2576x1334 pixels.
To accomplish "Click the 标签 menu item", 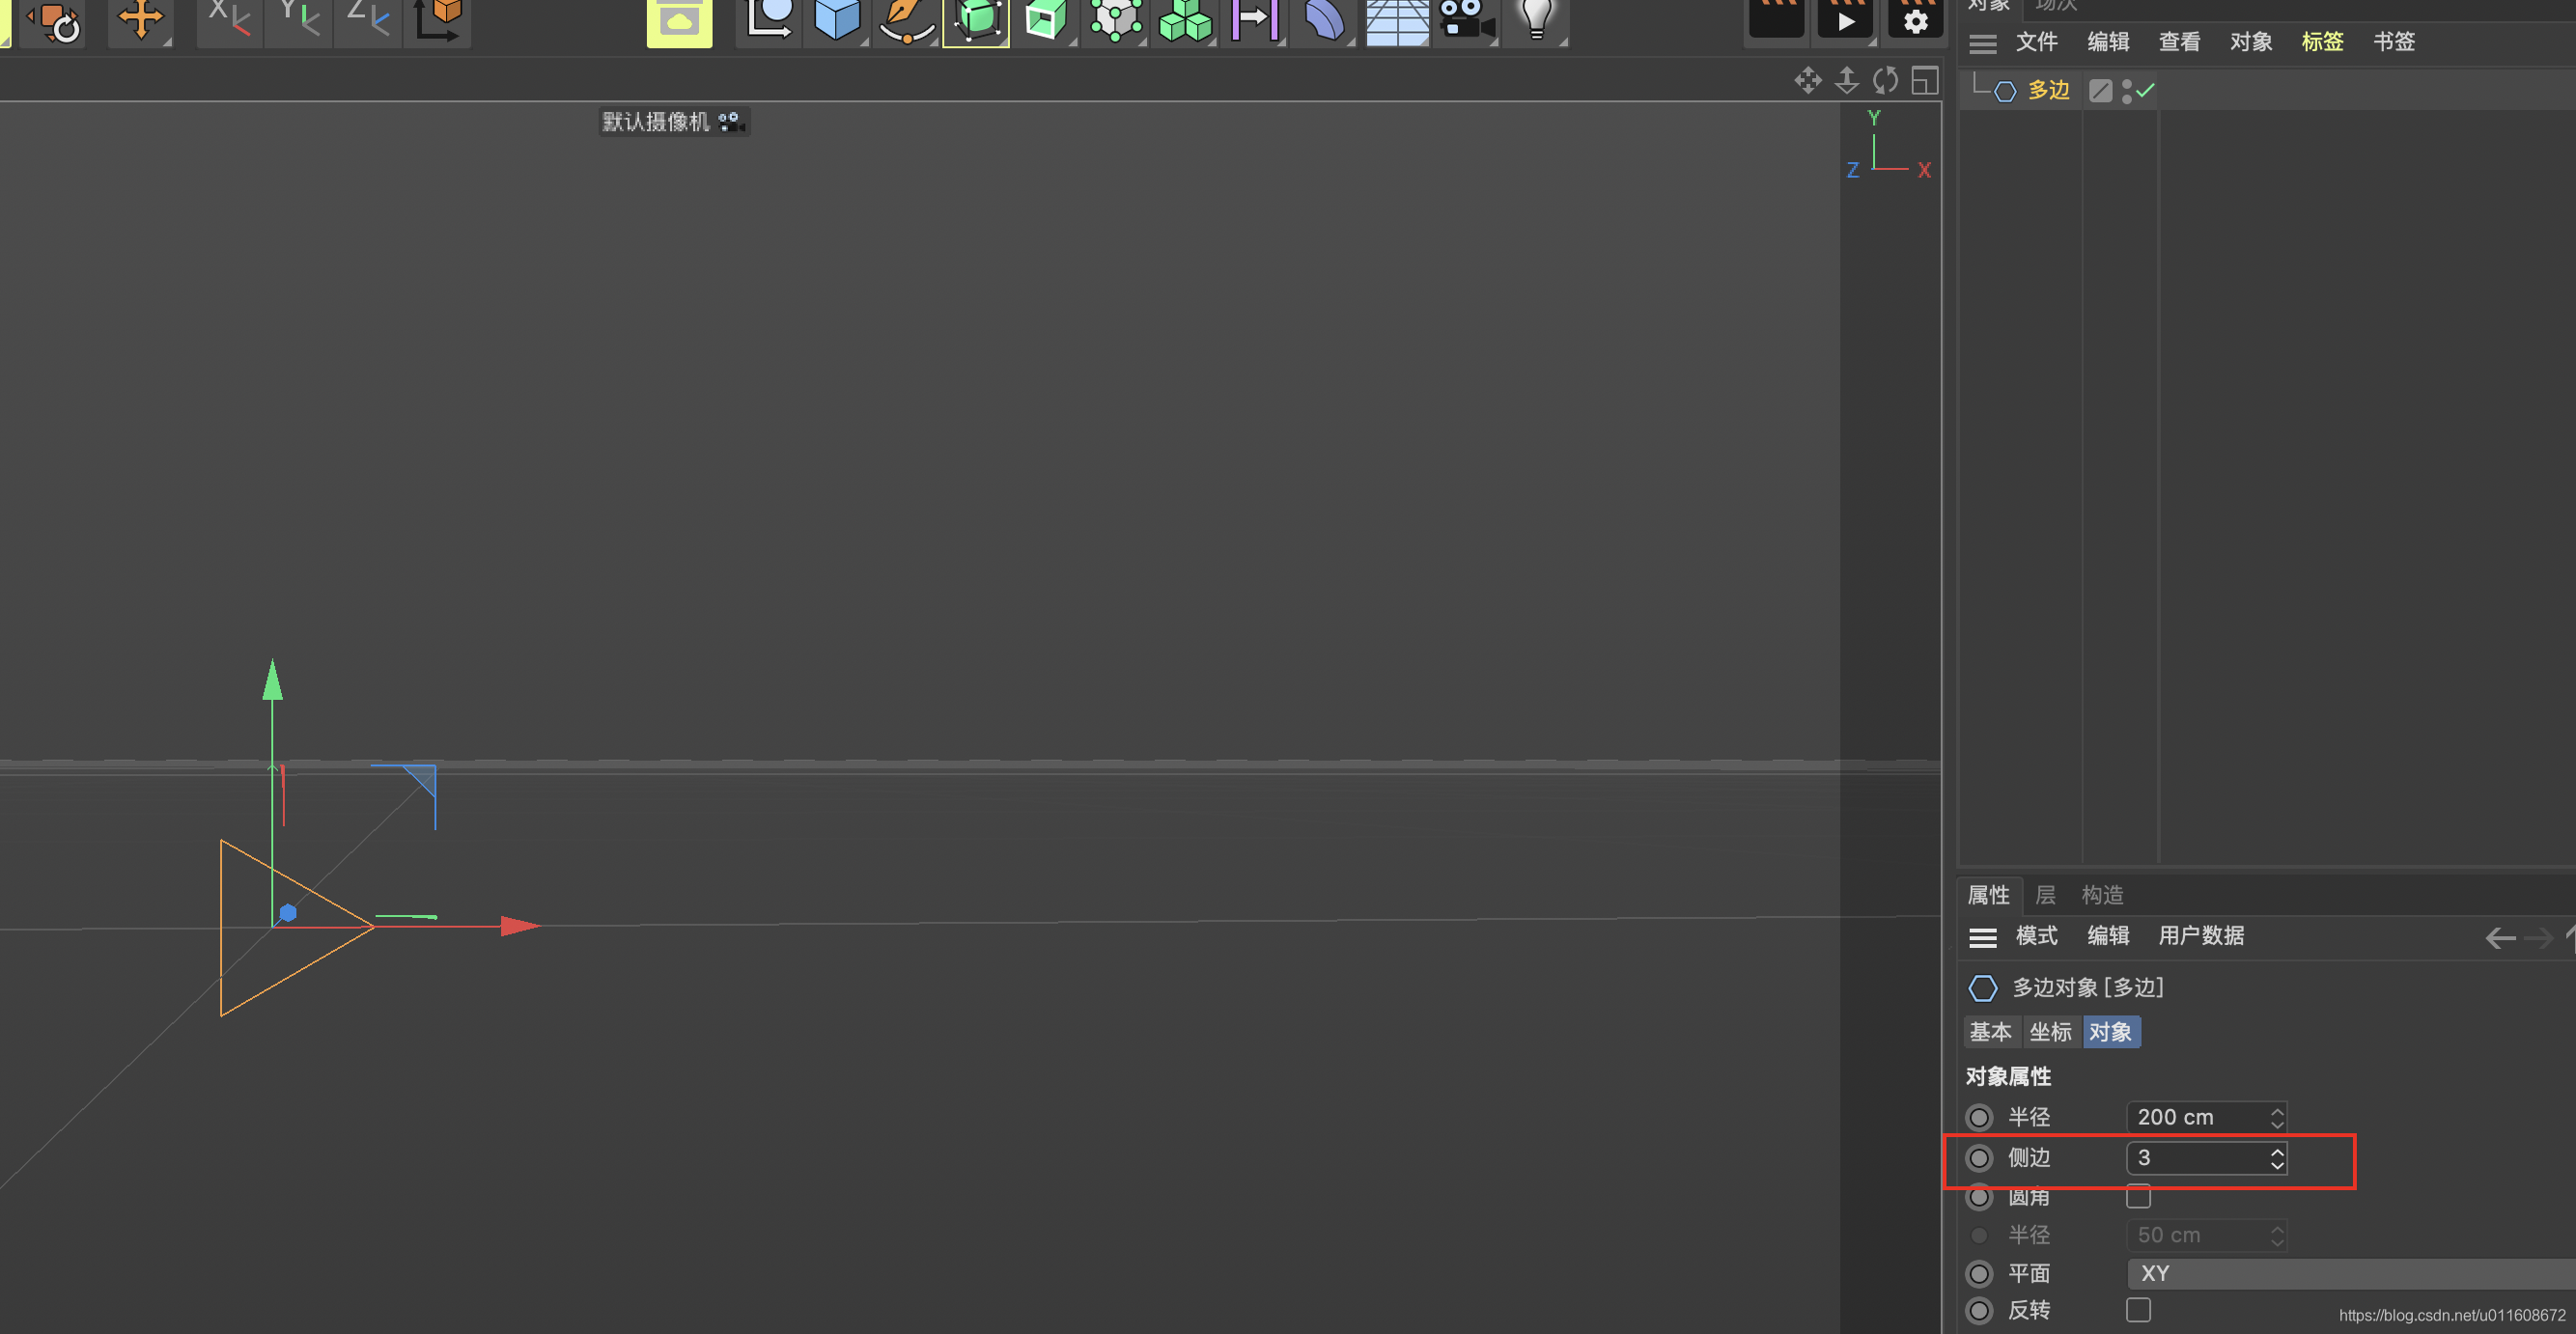I will 2322,42.
